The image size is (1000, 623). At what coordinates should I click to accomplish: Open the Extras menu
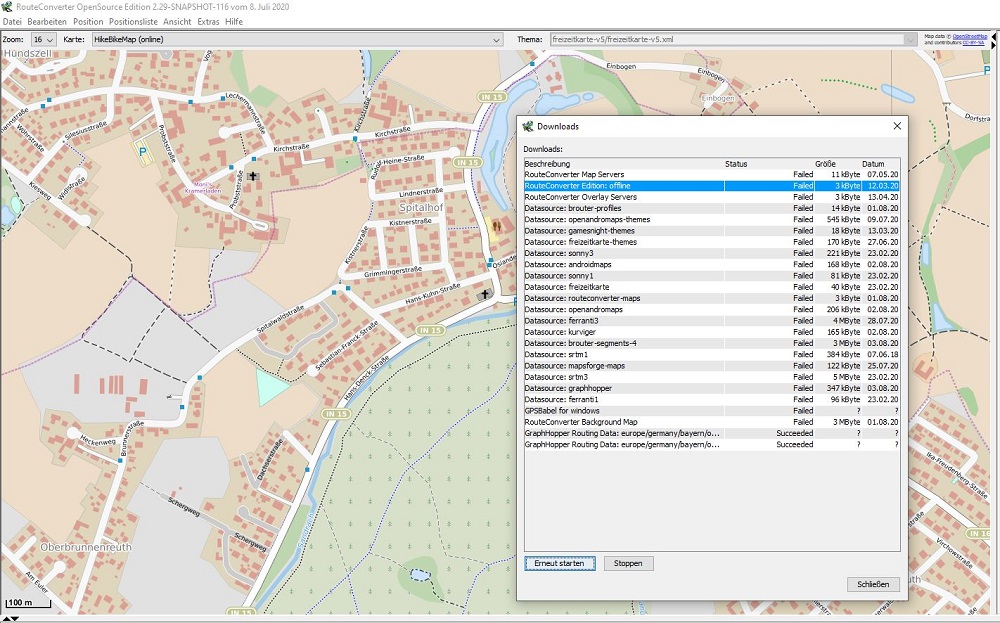click(208, 22)
